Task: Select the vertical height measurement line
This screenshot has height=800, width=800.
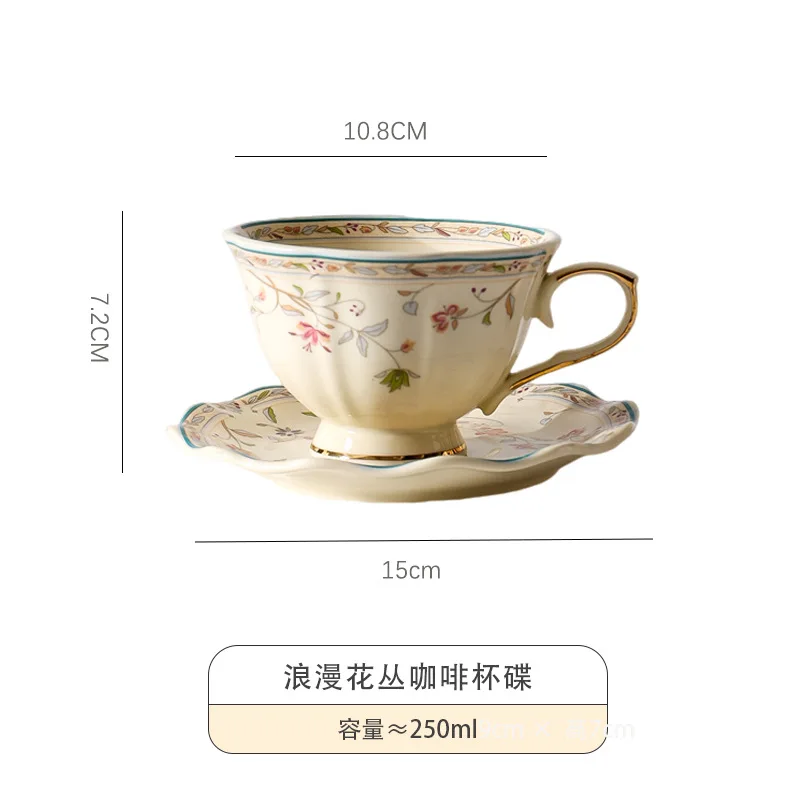Action: [x=122, y=341]
